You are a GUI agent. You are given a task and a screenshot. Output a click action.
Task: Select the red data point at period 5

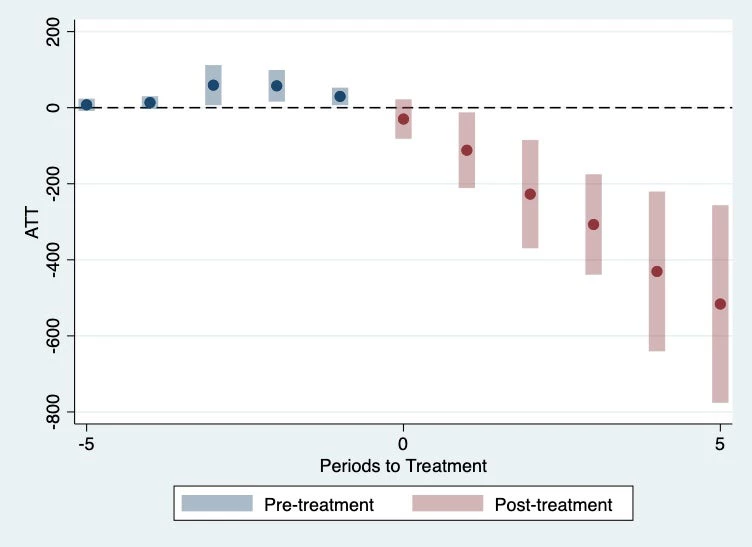click(720, 304)
